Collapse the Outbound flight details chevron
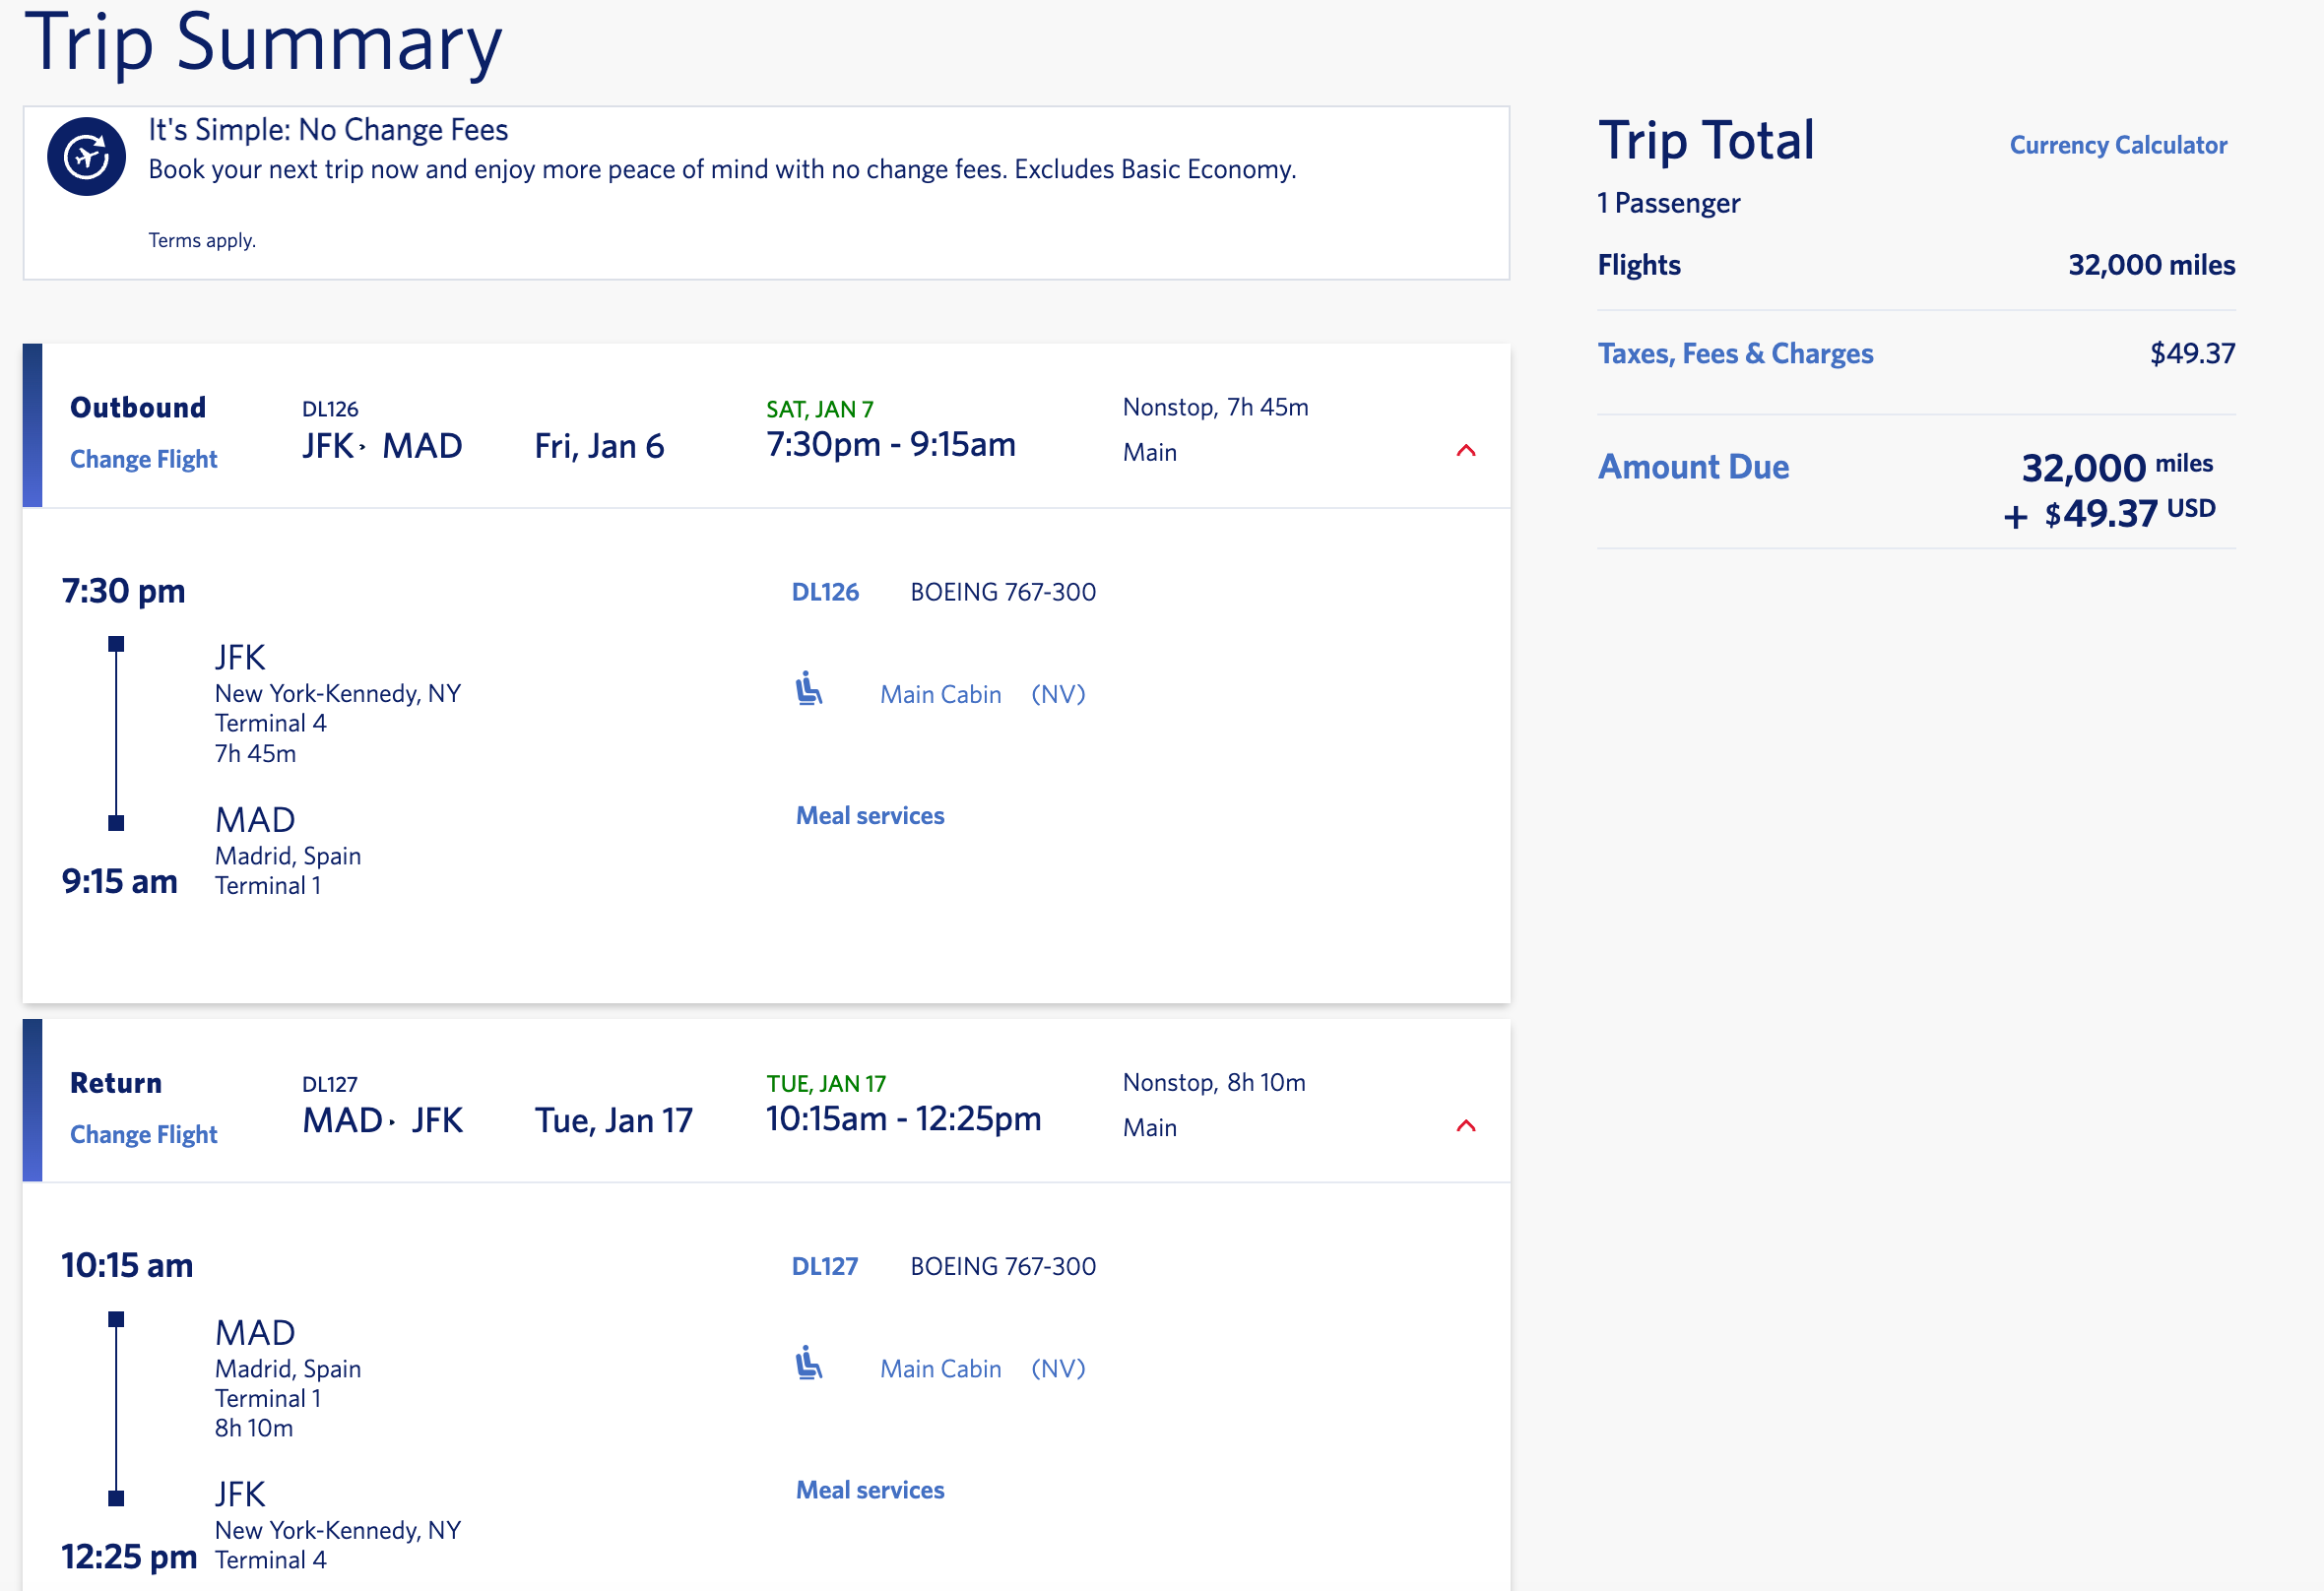This screenshot has height=1591, width=2324. 1465,451
